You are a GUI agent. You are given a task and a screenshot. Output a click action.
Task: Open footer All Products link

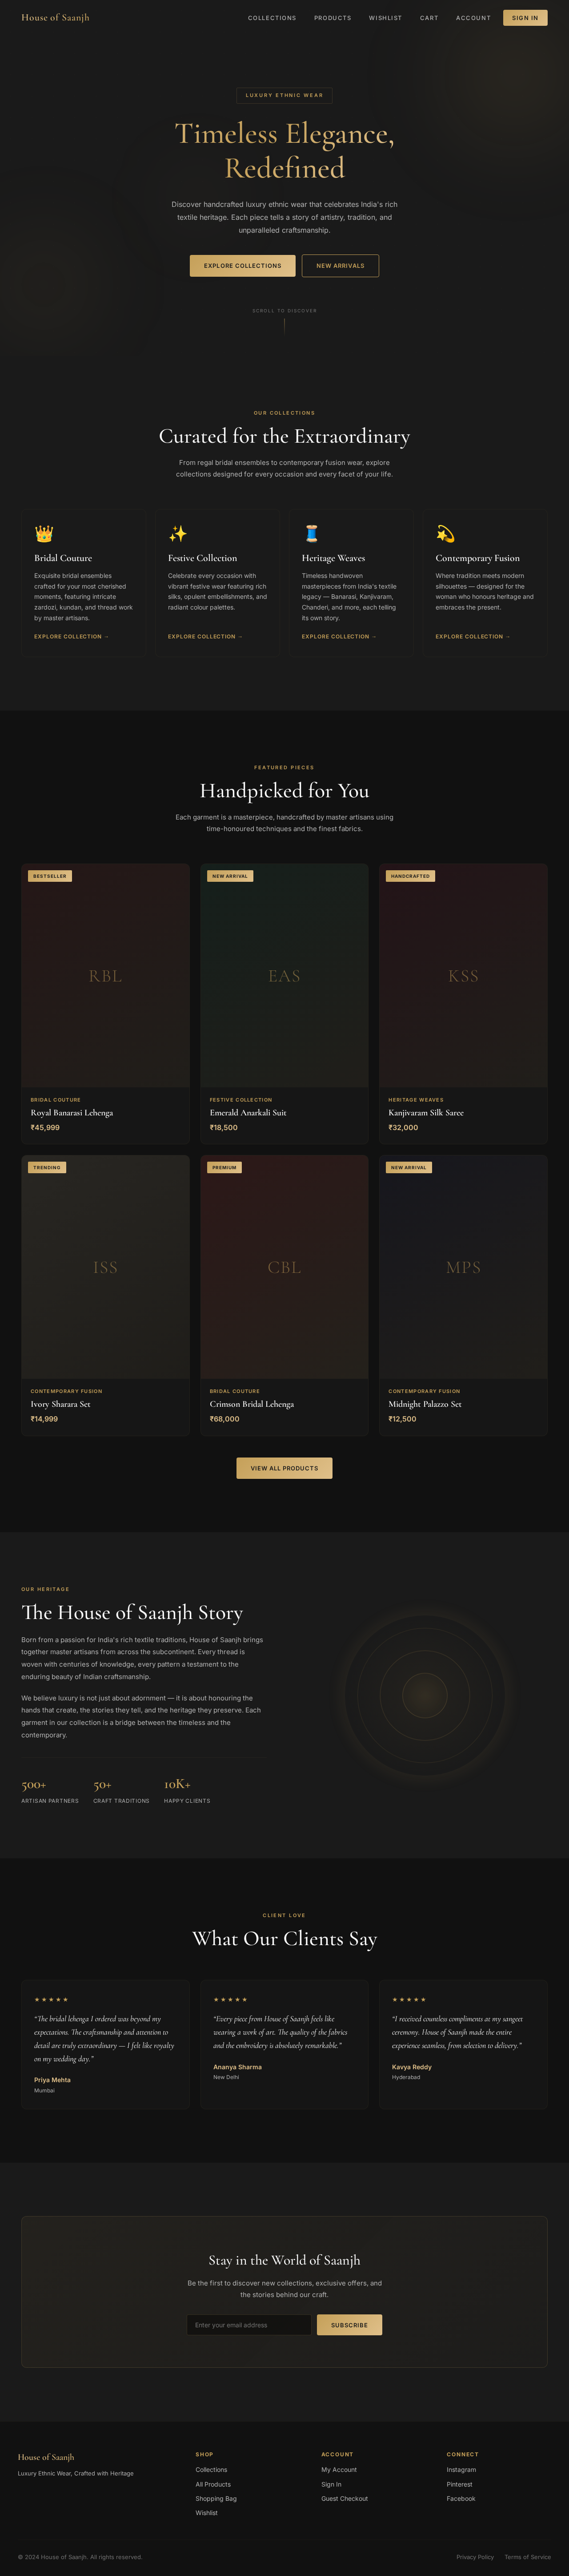(x=213, y=2485)
